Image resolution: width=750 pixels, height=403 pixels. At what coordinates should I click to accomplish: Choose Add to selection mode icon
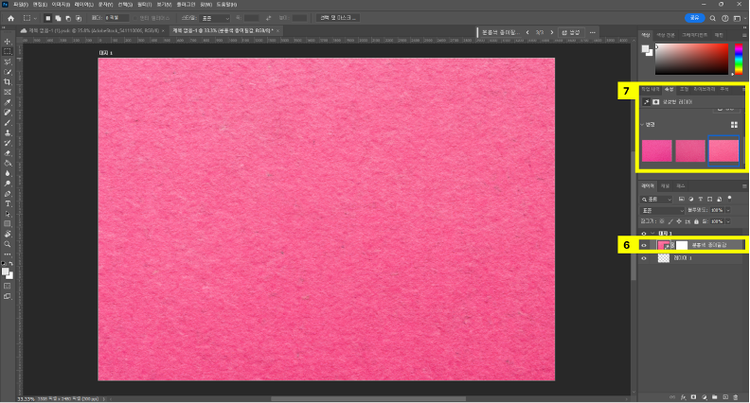tap(58, 18)
